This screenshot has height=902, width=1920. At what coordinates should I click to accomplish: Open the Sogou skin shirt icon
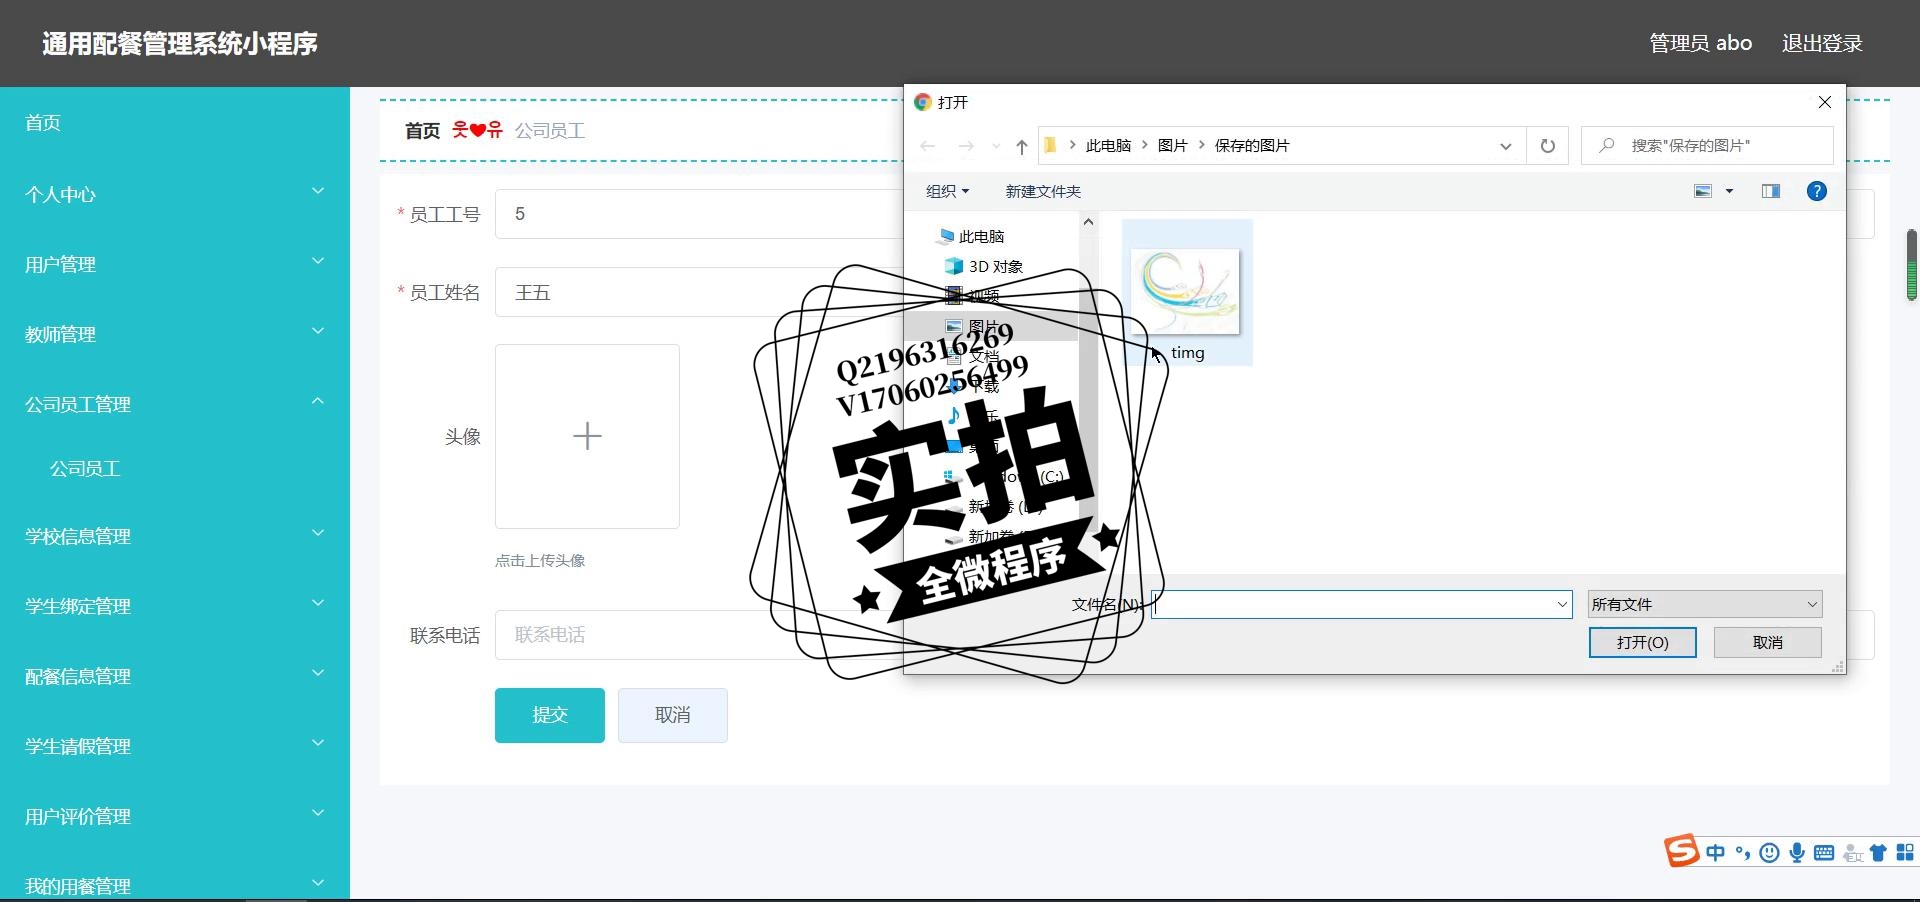point(1878,853)
